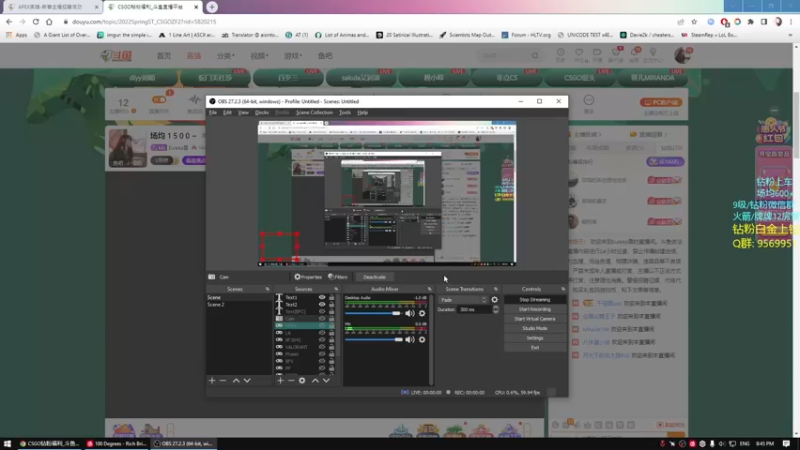This screenshot has width=800, height=450.
Task: Toggle visibility of the Text2 source
Action: tap(322, 304)
